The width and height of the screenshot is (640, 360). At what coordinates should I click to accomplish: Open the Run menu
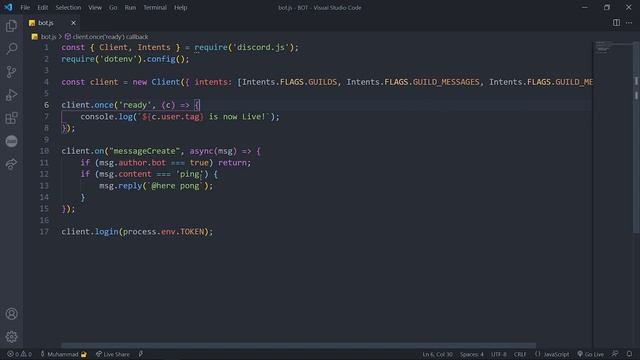click(130, 7)
